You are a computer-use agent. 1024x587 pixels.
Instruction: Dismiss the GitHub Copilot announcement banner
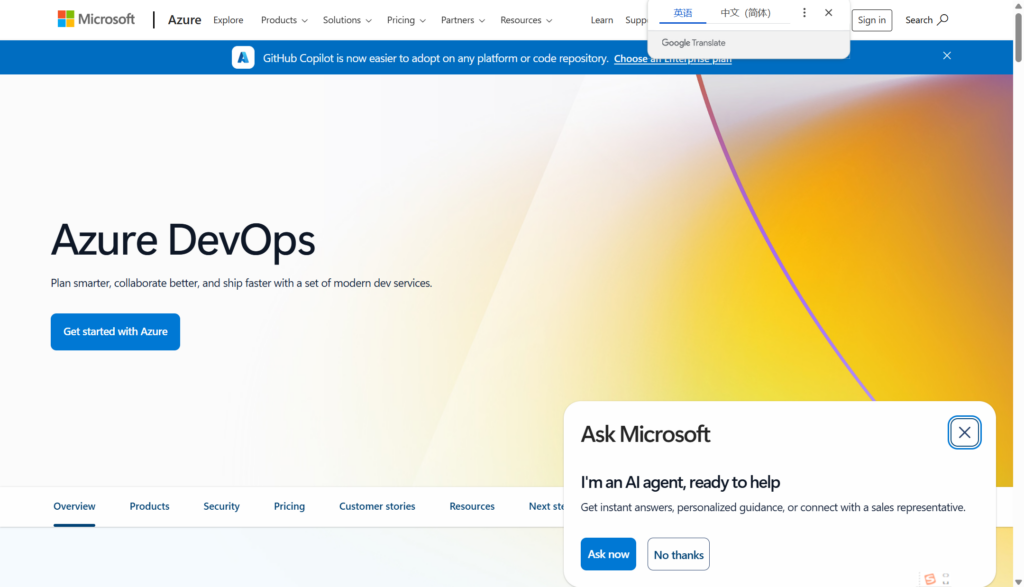click(x=946, y=56)
